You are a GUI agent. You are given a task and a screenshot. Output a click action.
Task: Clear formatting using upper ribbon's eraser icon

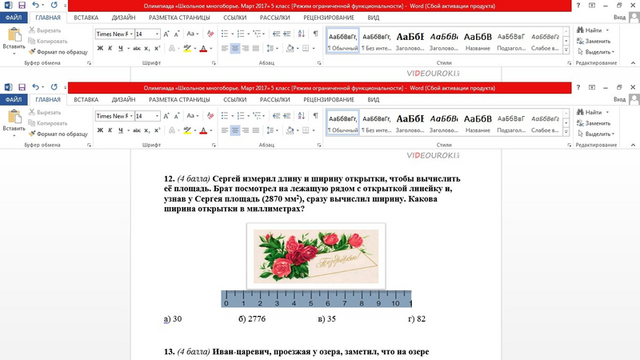(x=210, y=34)
